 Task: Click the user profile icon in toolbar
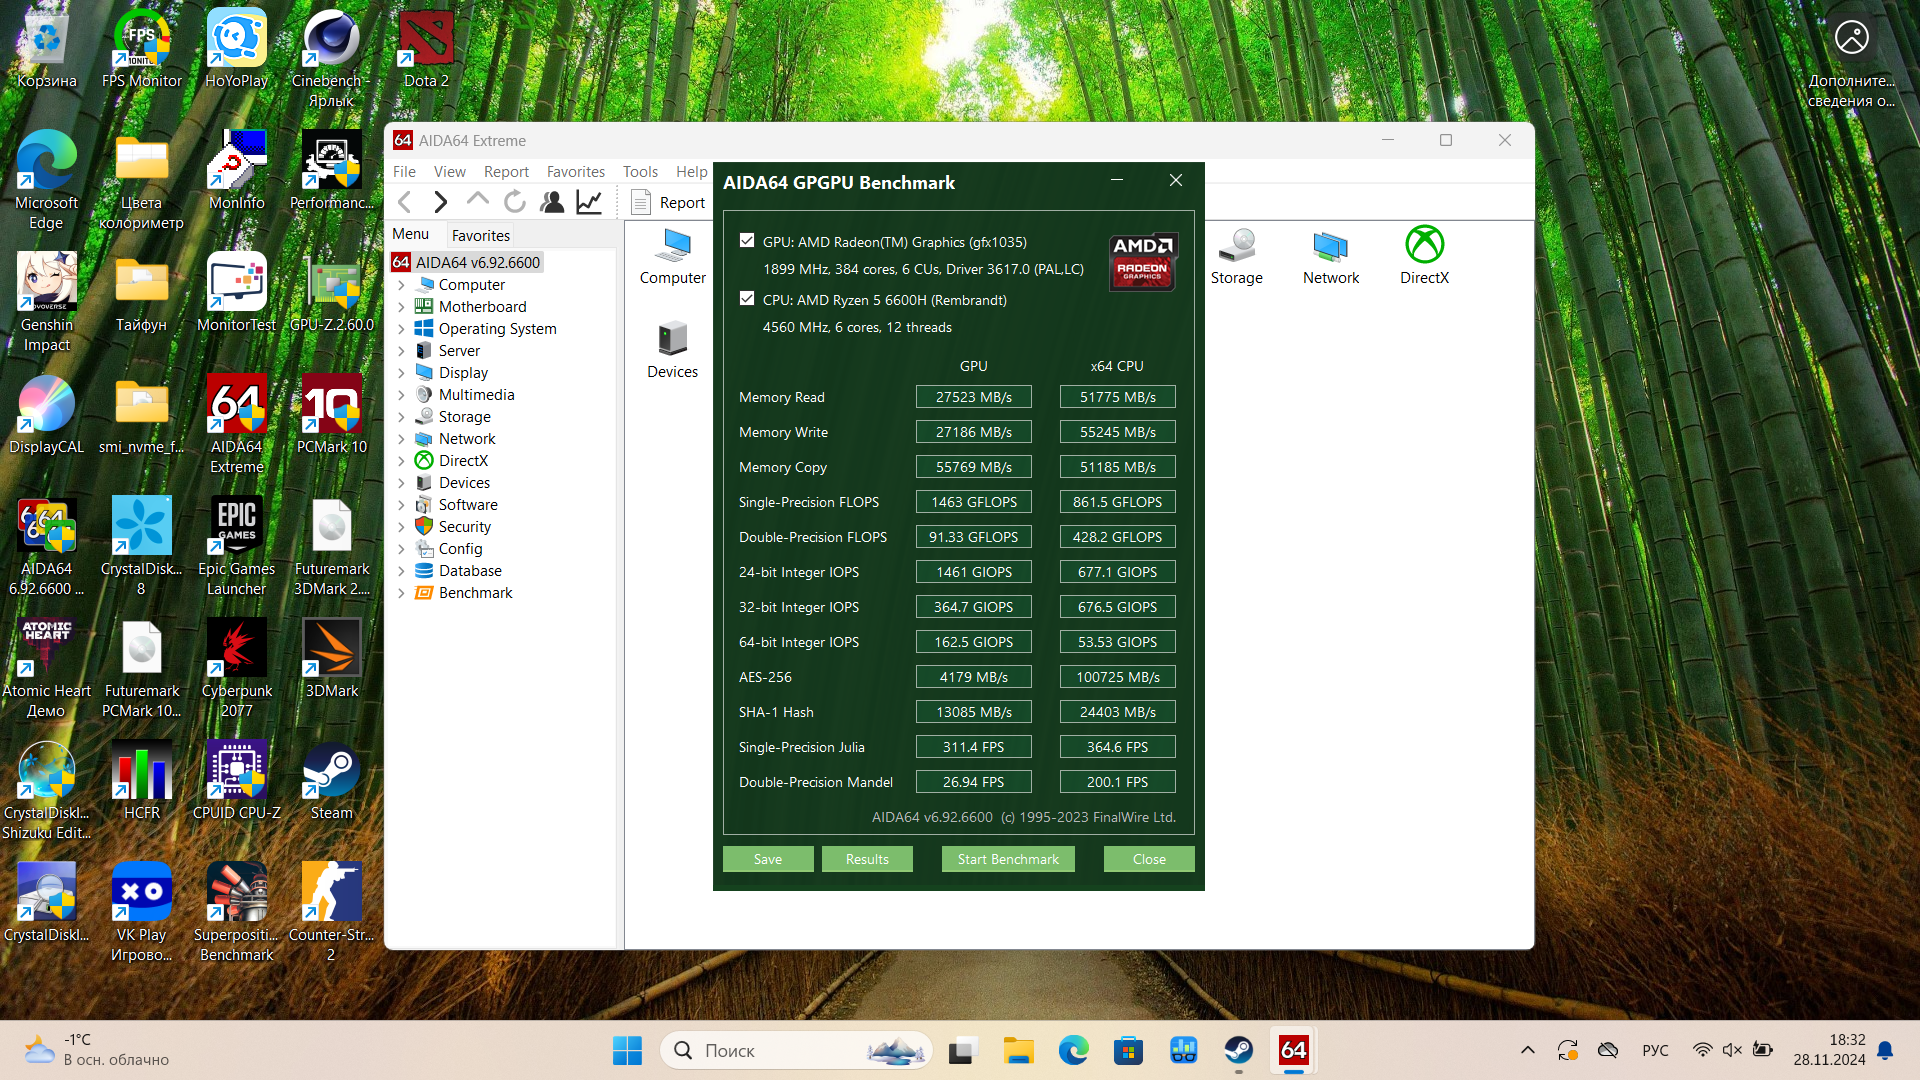pos(552,202)
